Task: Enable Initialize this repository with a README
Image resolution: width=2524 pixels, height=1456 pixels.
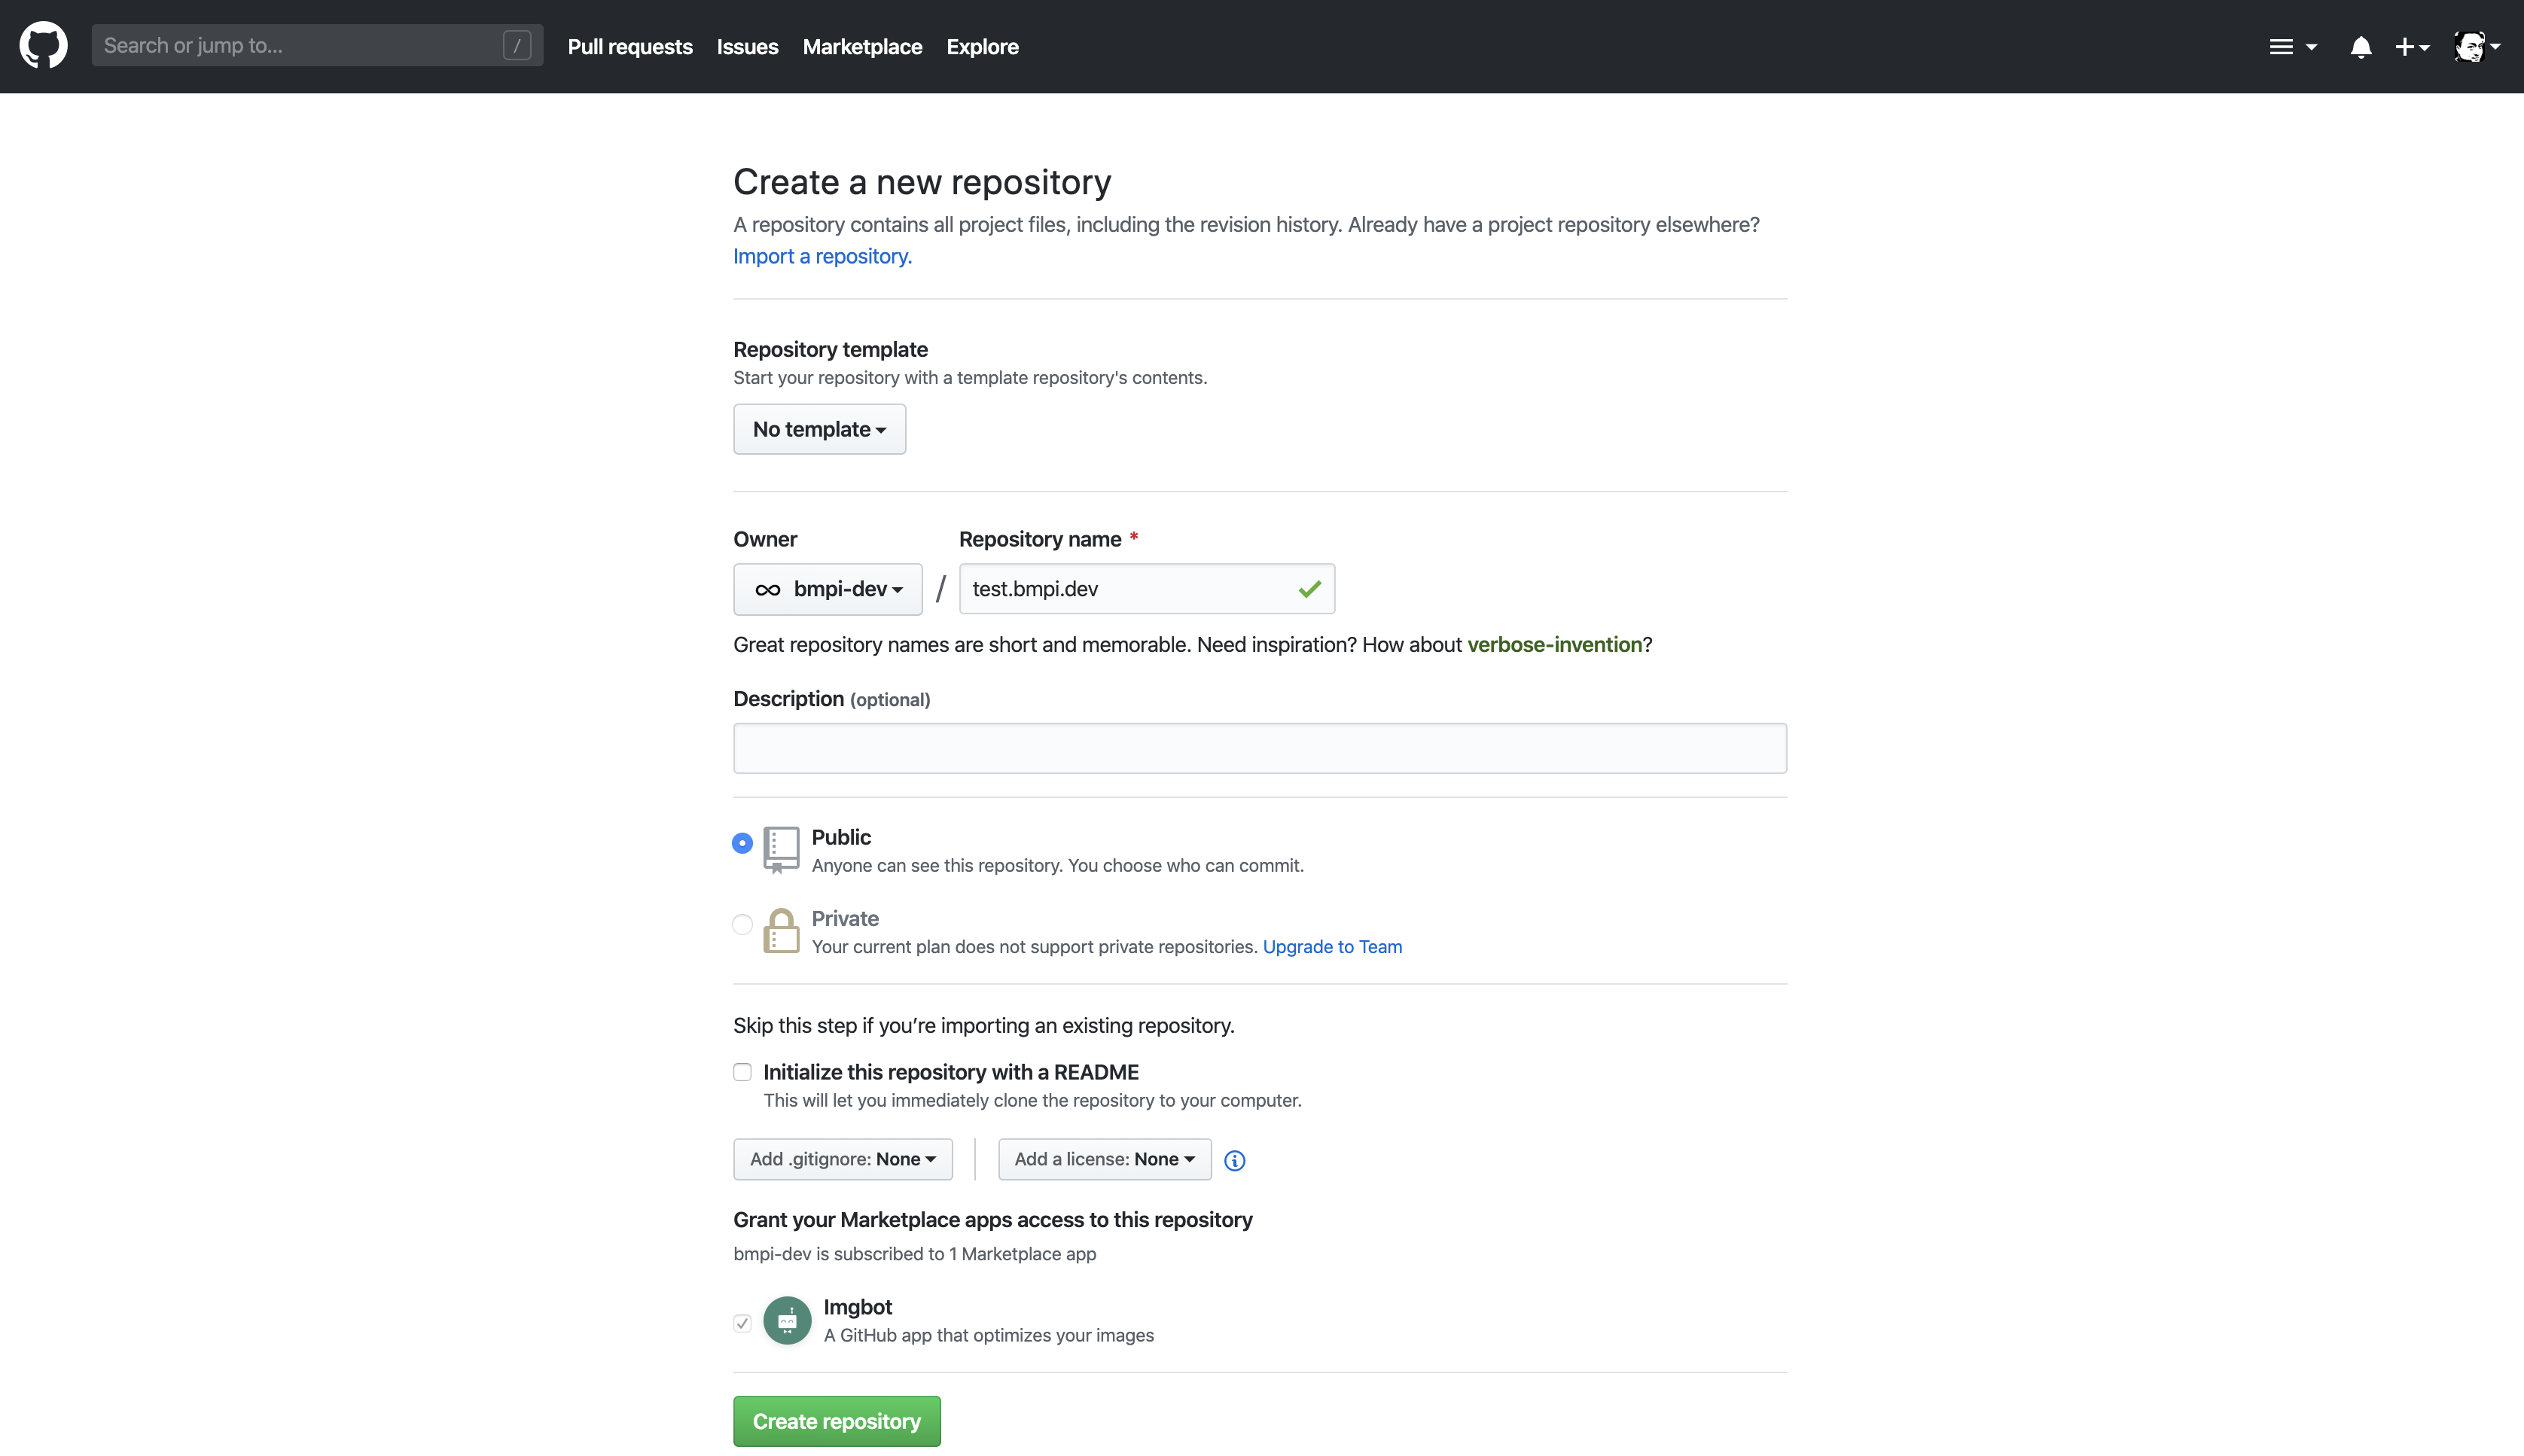Action: pos(742,1072)
